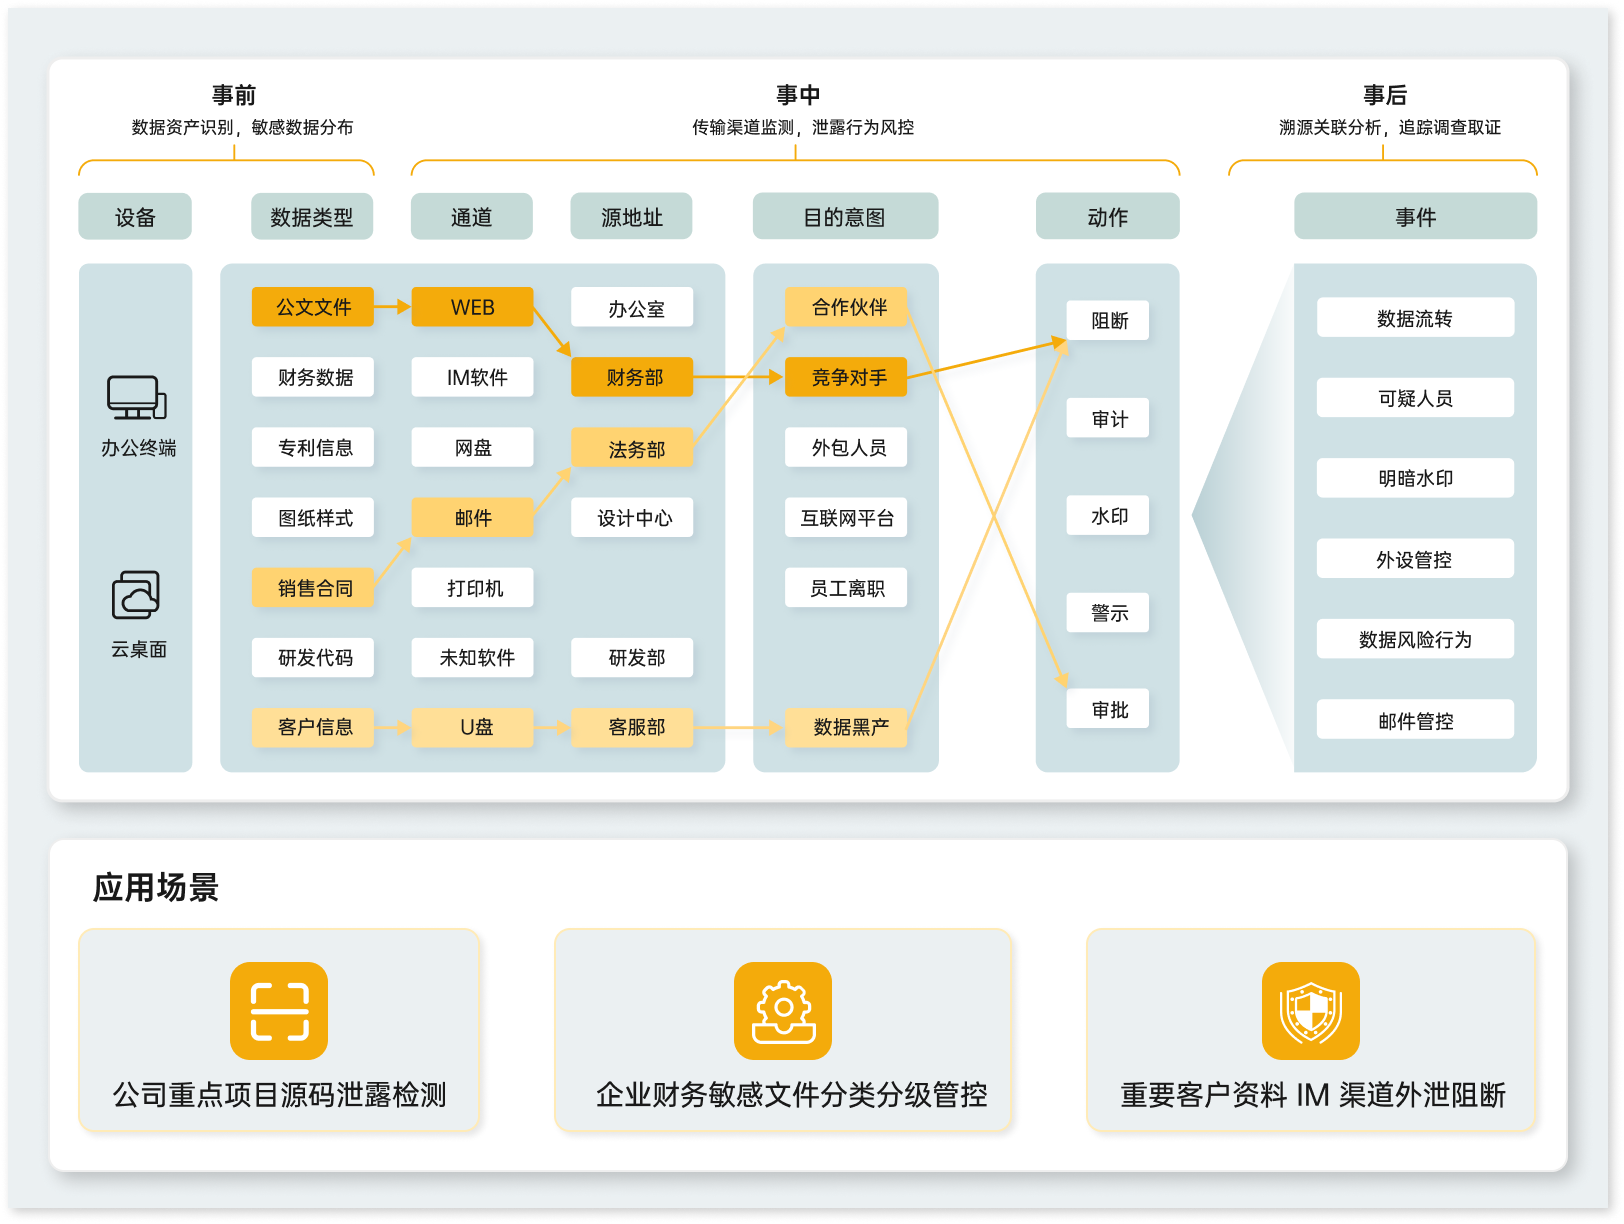Click the 未知软件 channel box
The height and width of the screenshot is (1224, 1624).
[x=473, y=658]
